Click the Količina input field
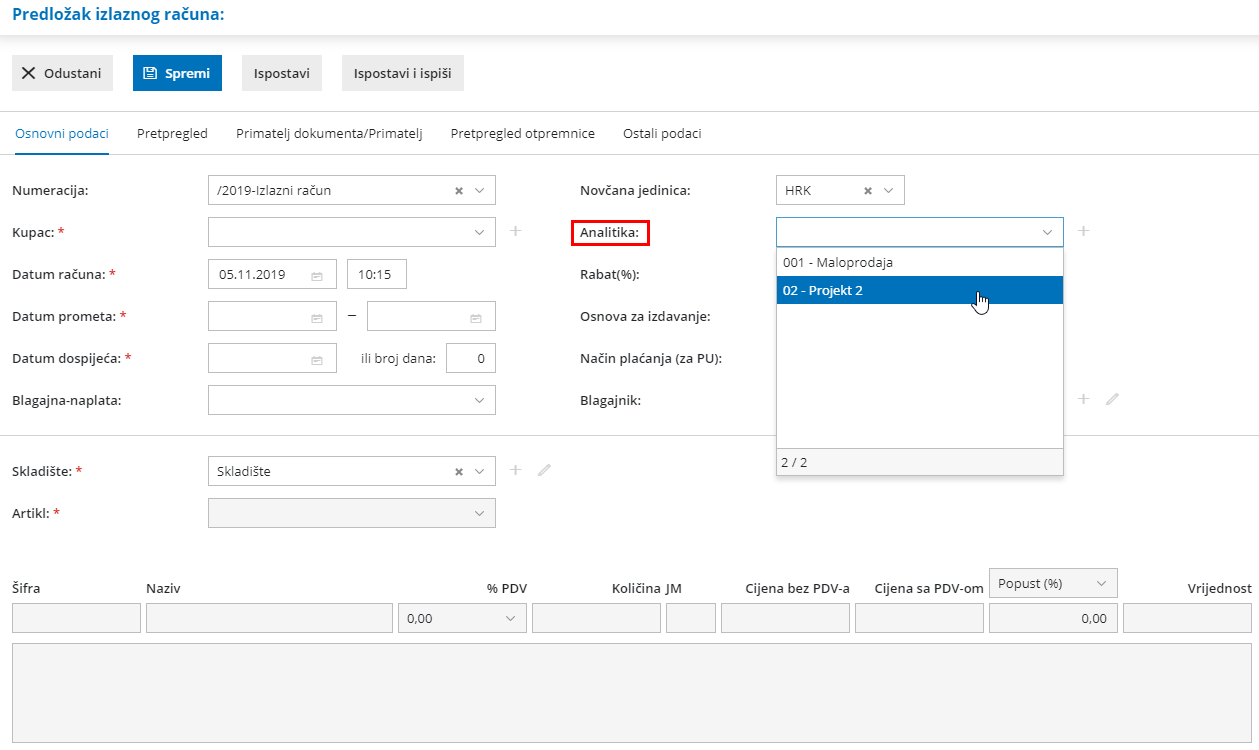This screenshot has width=1259, height=750. click(x=596, y=618)
